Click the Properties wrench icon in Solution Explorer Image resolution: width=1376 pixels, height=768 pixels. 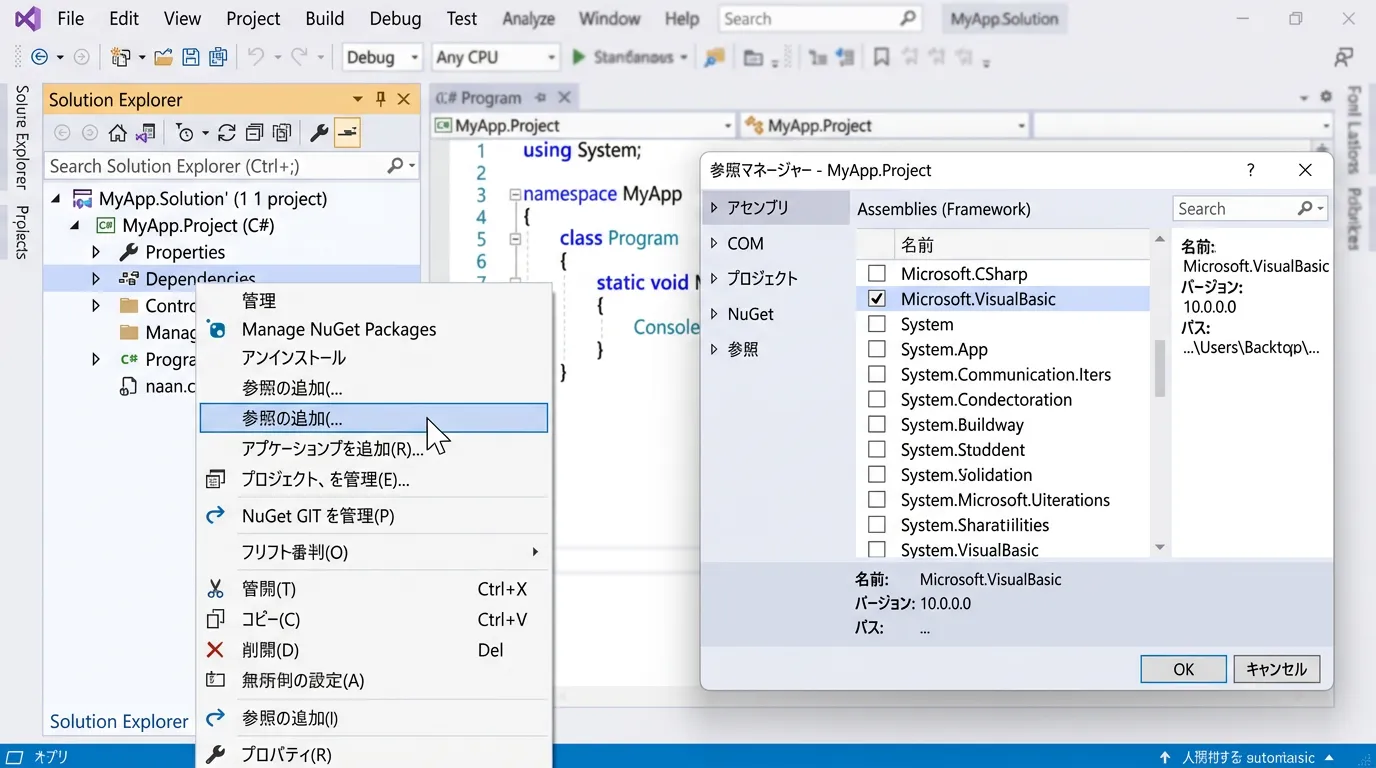point(318,133)
